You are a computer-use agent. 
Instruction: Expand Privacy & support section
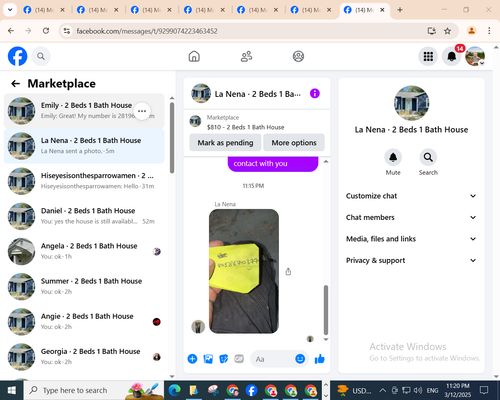[411, 260]
